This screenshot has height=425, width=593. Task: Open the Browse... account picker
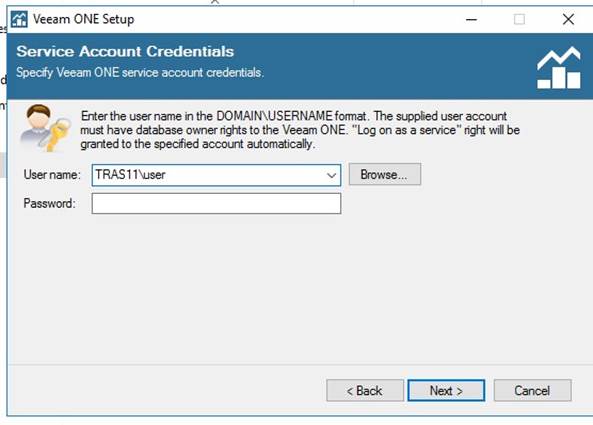point(385,174)
